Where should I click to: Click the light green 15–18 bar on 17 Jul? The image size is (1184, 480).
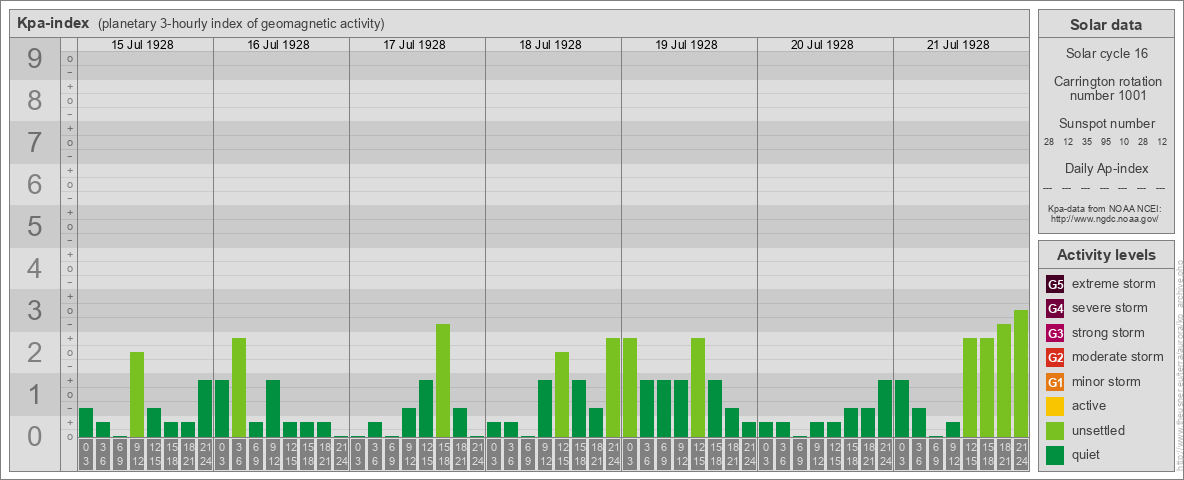pos(443,380)
